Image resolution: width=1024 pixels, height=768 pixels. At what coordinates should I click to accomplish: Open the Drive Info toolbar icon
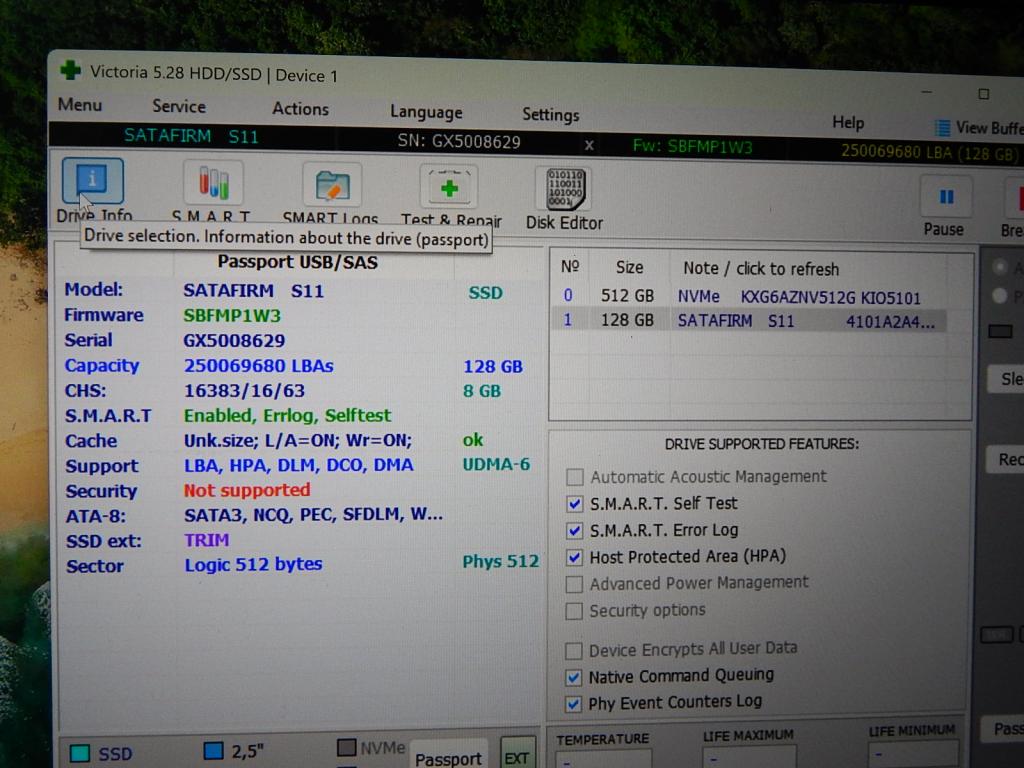click(x=93, y=181)
